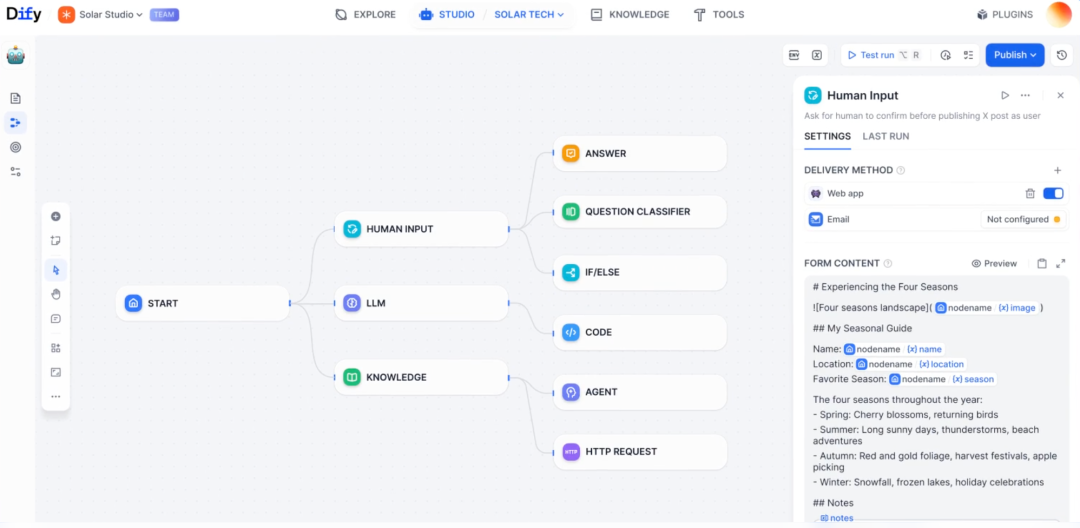Click the minimap image tool
Image resolution: width=1080 pixels, height=528 pixels.
56,372
